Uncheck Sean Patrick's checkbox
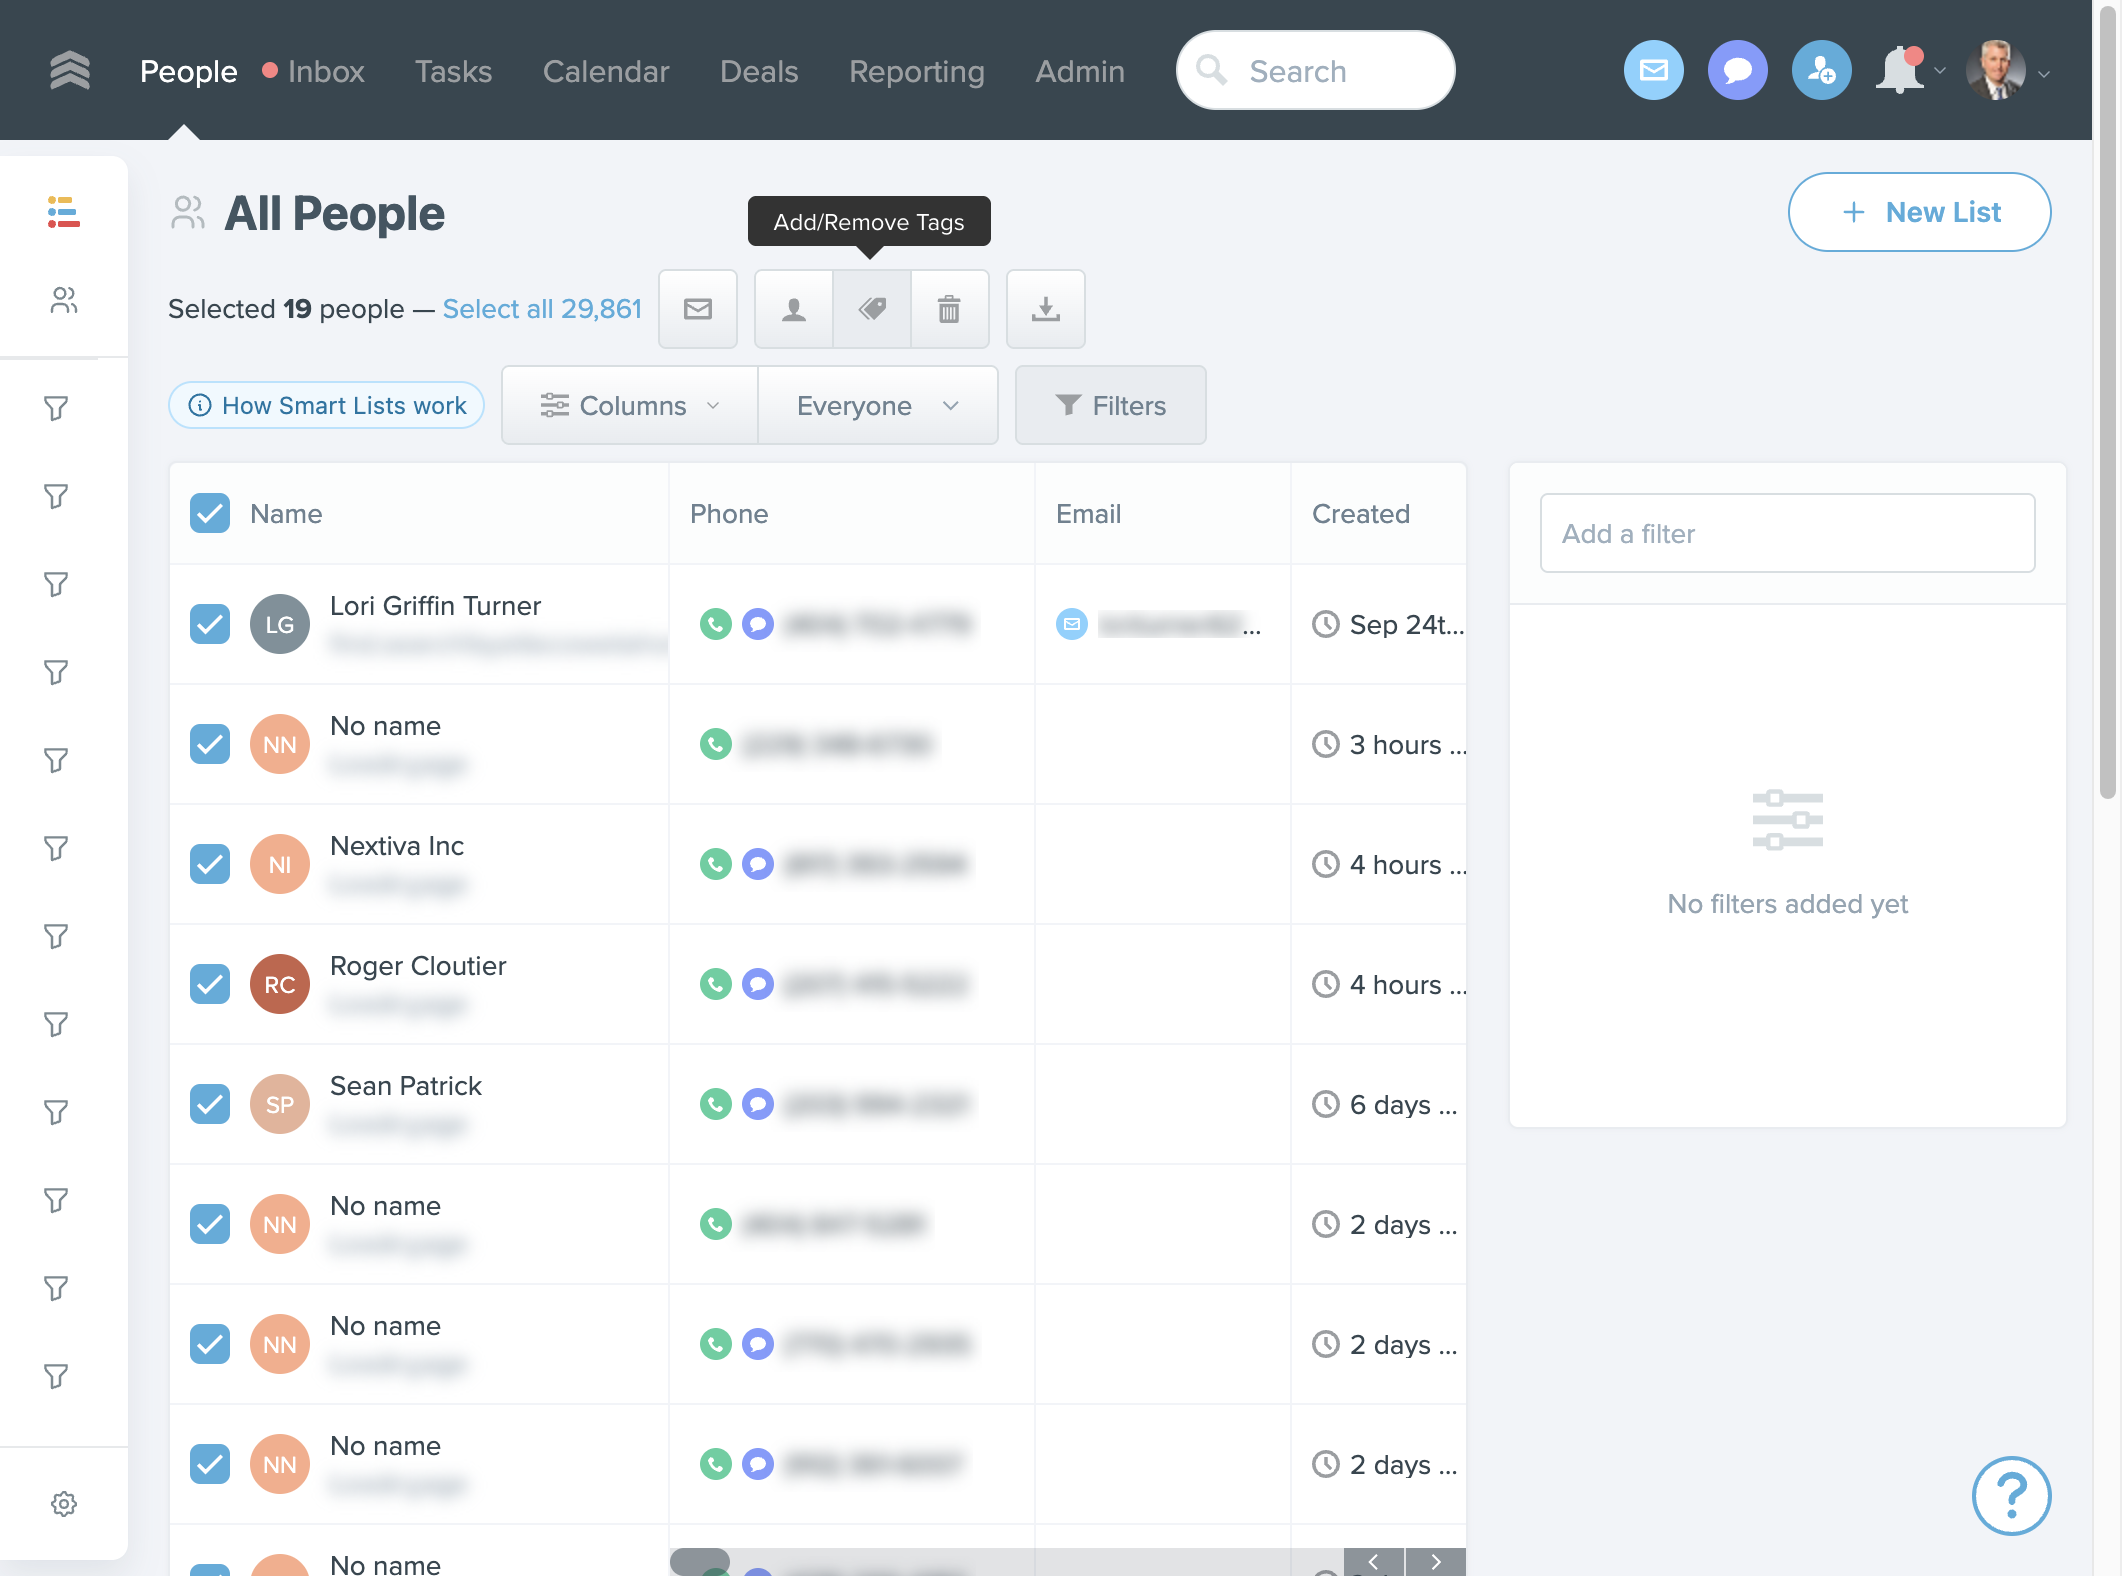The height and width of the screenshot is (1576, 2122). [210, 1104]
